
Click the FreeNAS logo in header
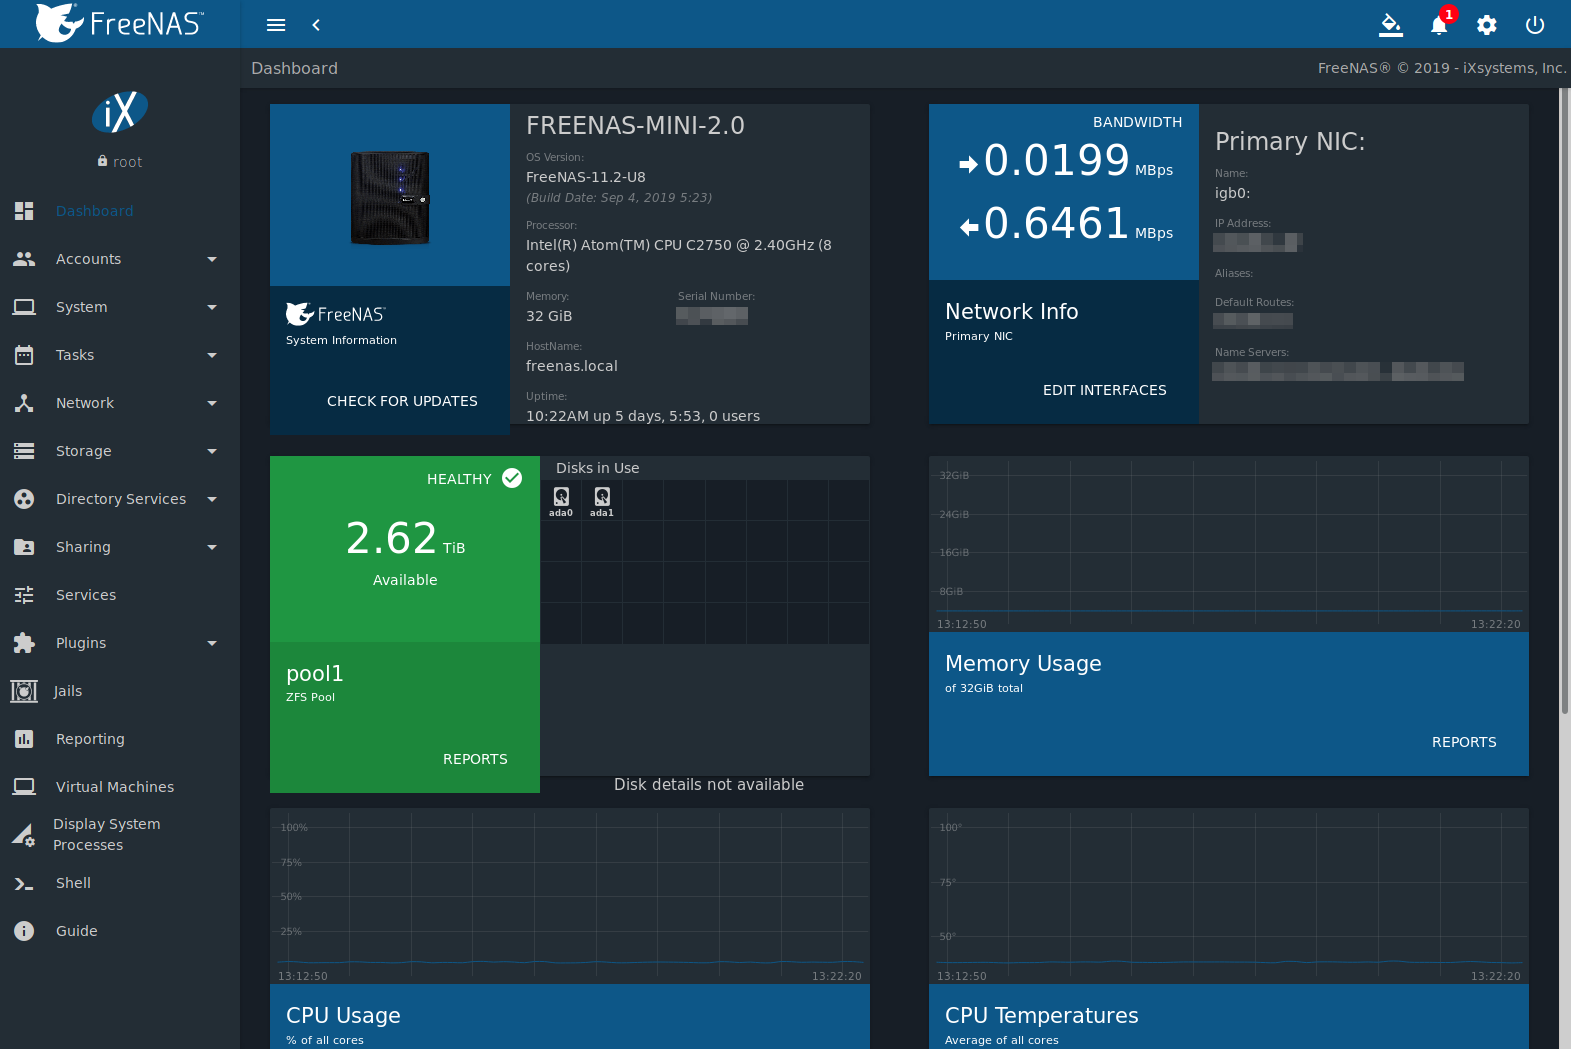coord(120,23)
